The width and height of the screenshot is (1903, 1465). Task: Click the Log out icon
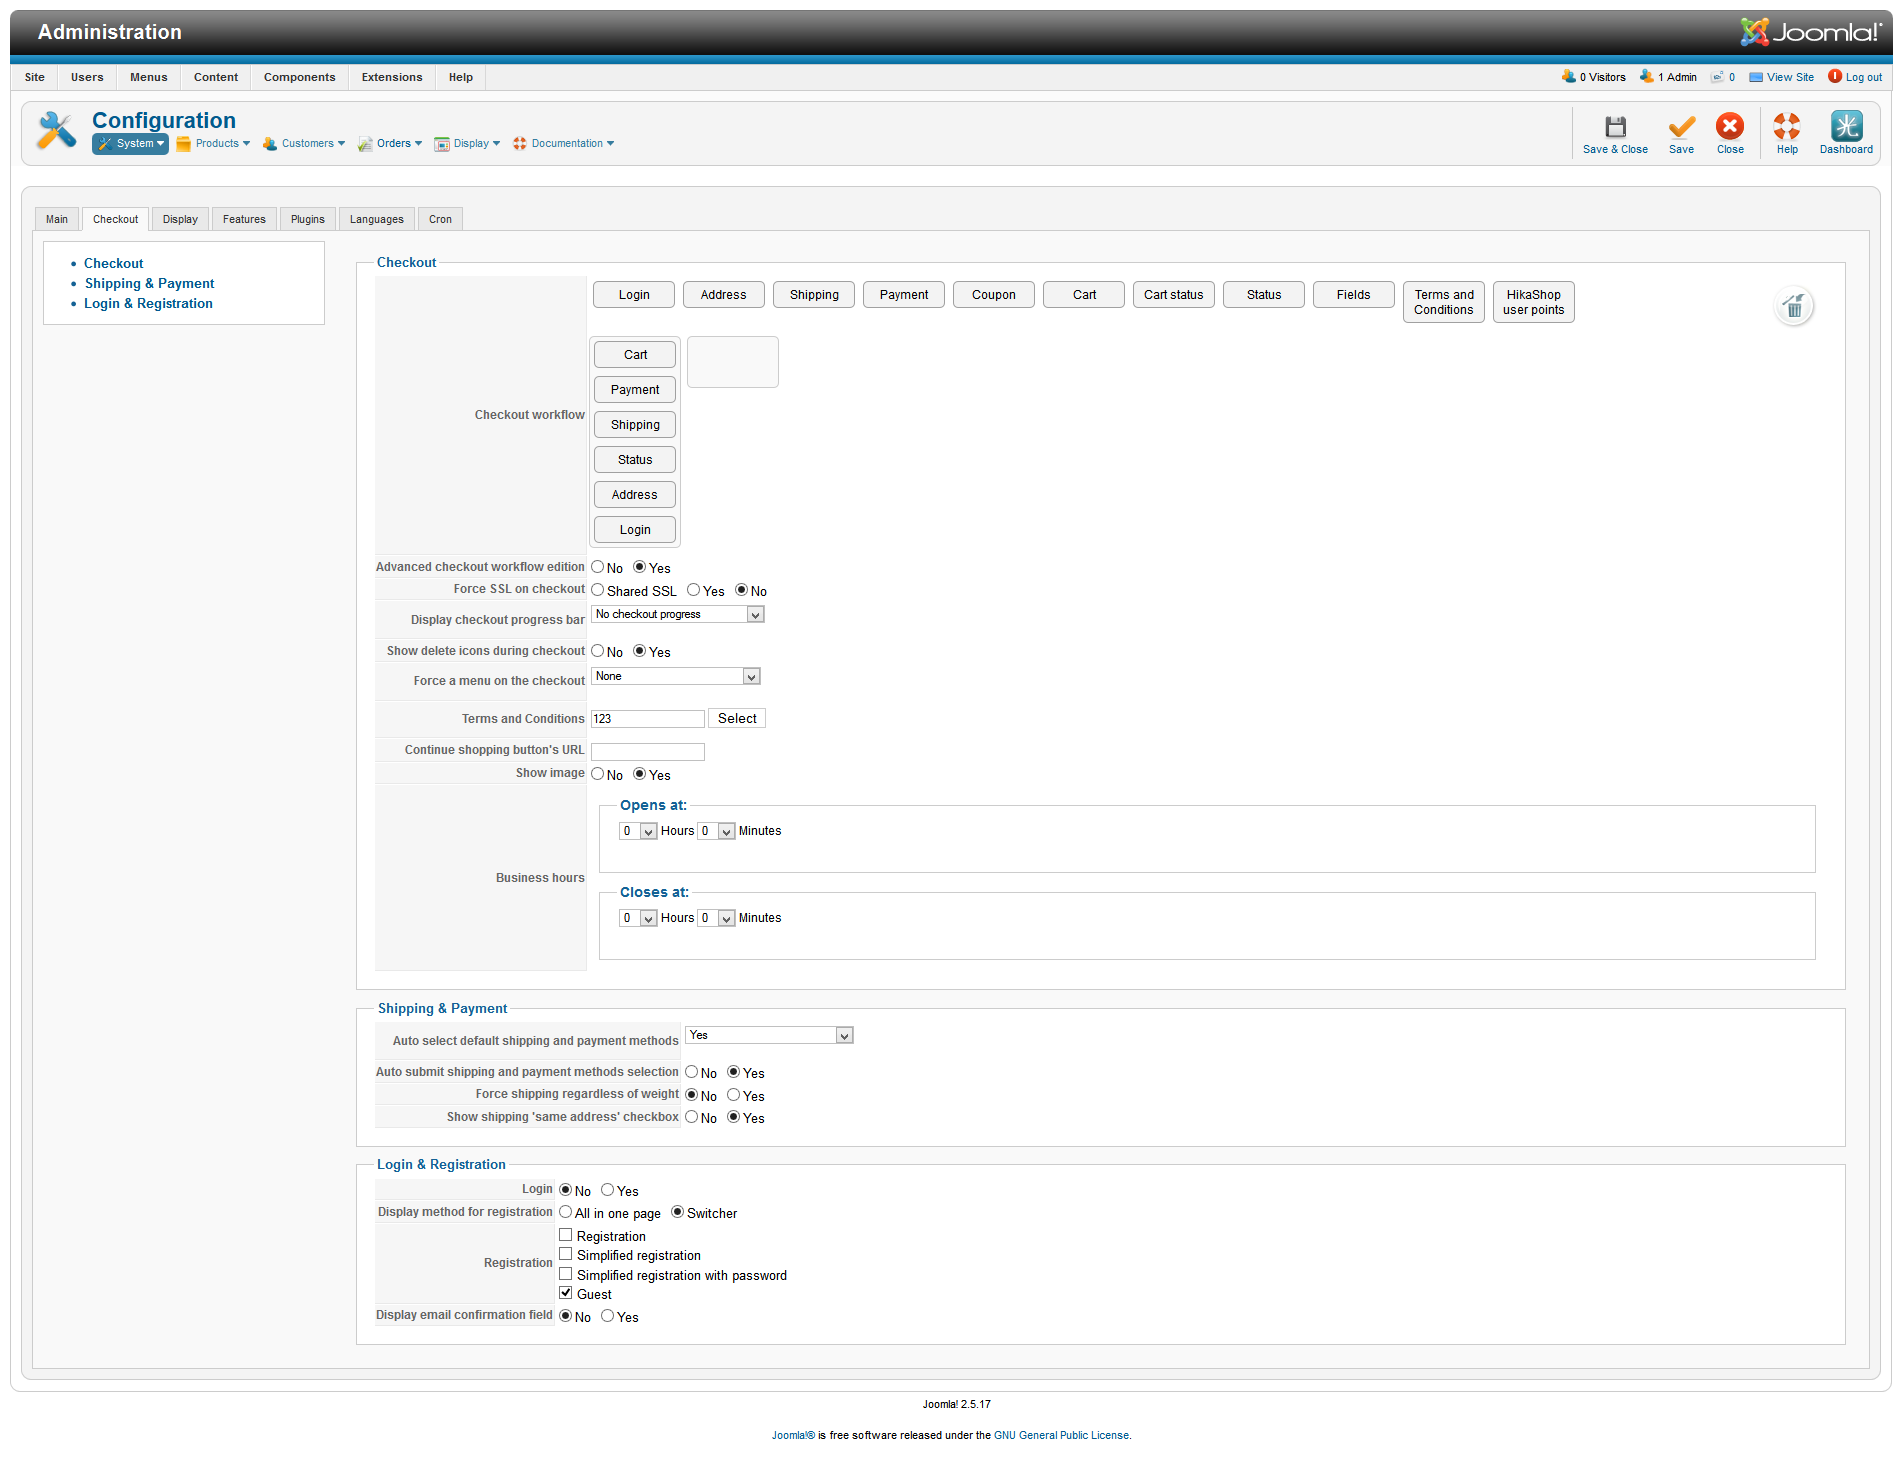[x=1835, y=77]
